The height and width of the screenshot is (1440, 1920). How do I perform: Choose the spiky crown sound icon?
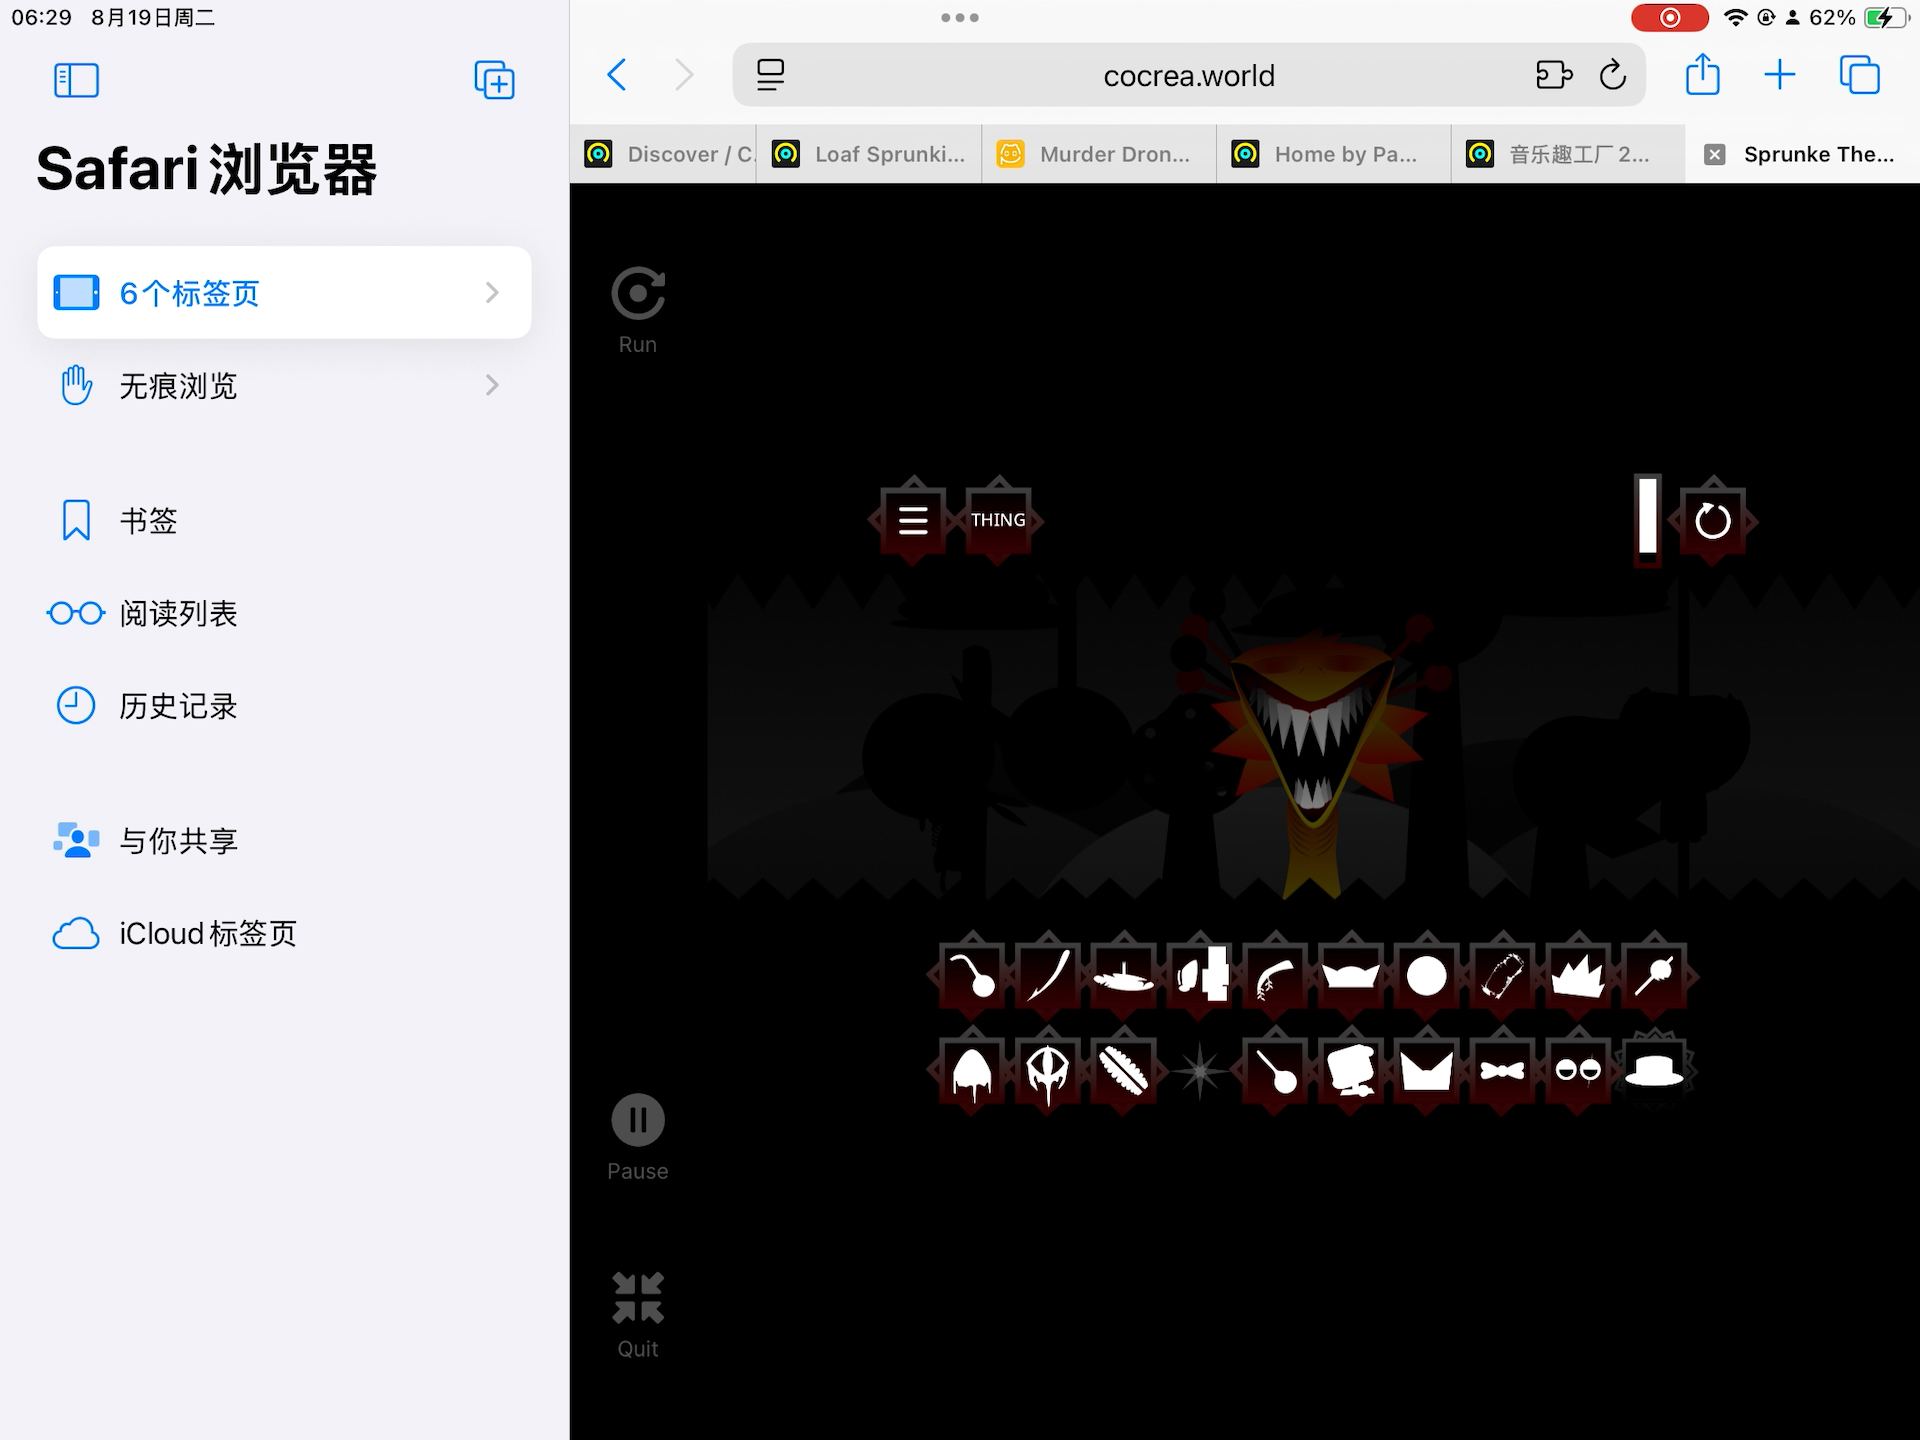1578,976
